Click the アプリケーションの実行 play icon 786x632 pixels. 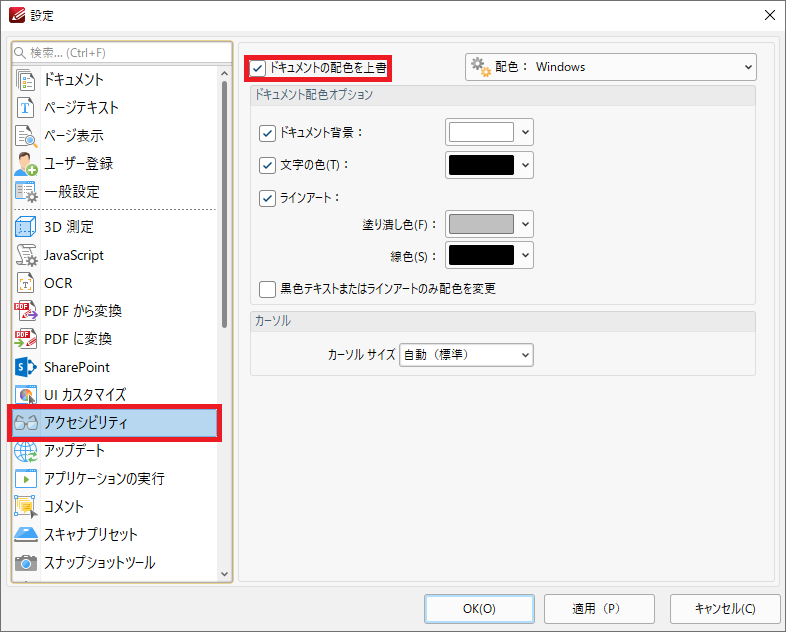tap(26, 479)
